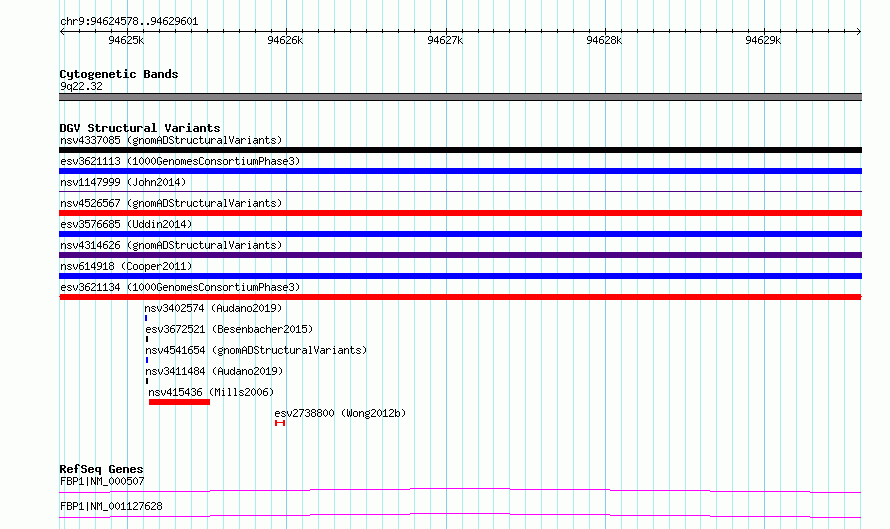Open nsv4541654 (gnomADStructuralVariants) label

coord(256,350)
